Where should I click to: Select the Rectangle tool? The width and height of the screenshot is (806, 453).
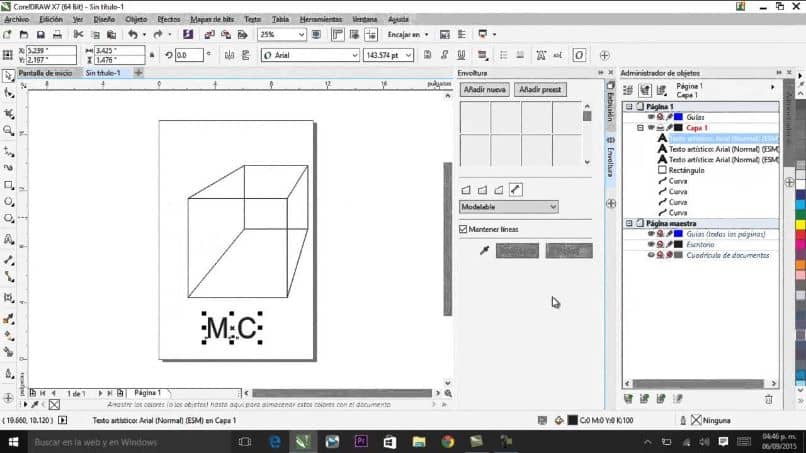(x=8, y=185)
